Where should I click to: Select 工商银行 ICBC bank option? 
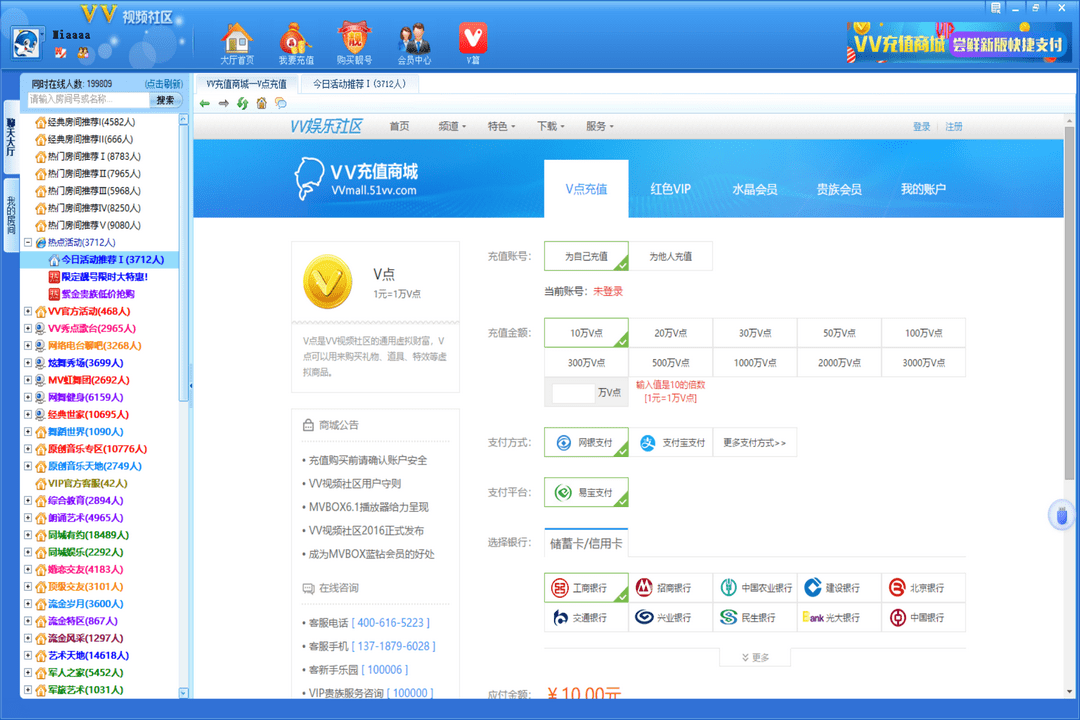click(586, 588)
